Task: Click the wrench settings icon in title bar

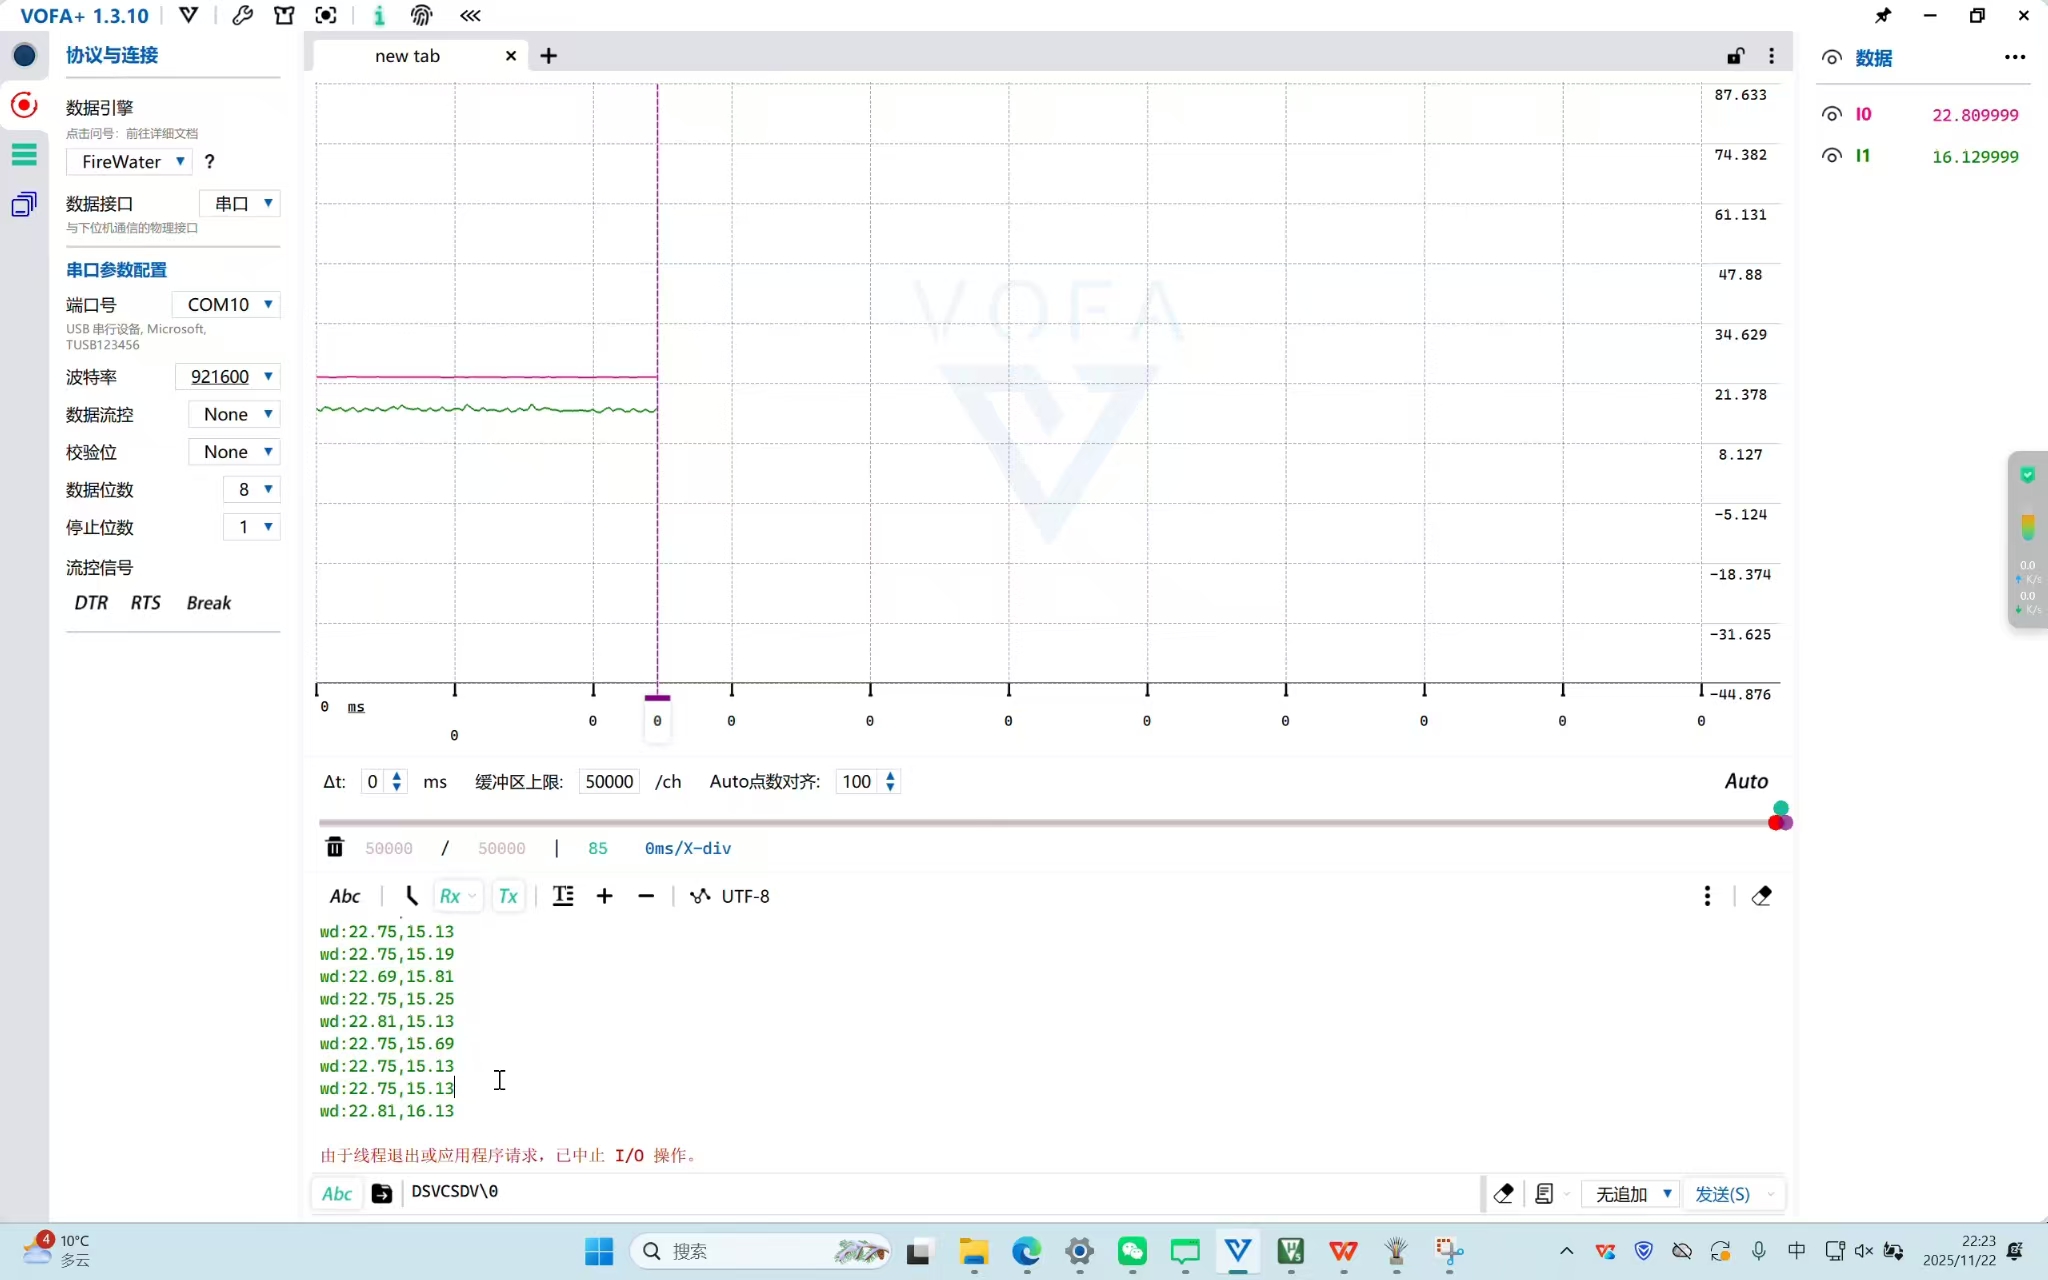Action: pyautogui.click(x=242, y=15)
